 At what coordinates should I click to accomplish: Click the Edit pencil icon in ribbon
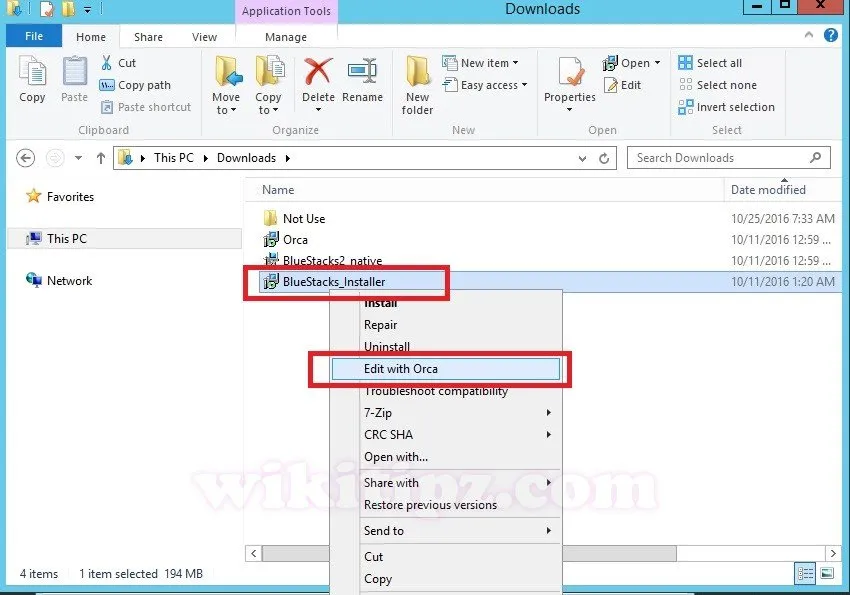point(611,85)
